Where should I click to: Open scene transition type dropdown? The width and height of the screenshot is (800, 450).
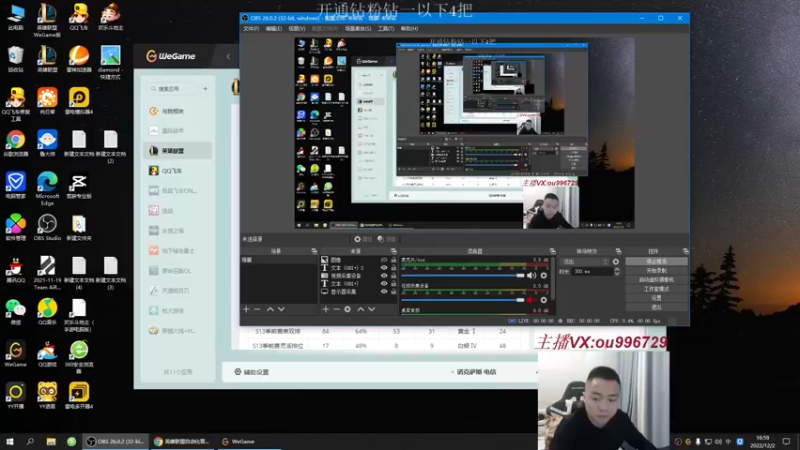tap(584, 262)
